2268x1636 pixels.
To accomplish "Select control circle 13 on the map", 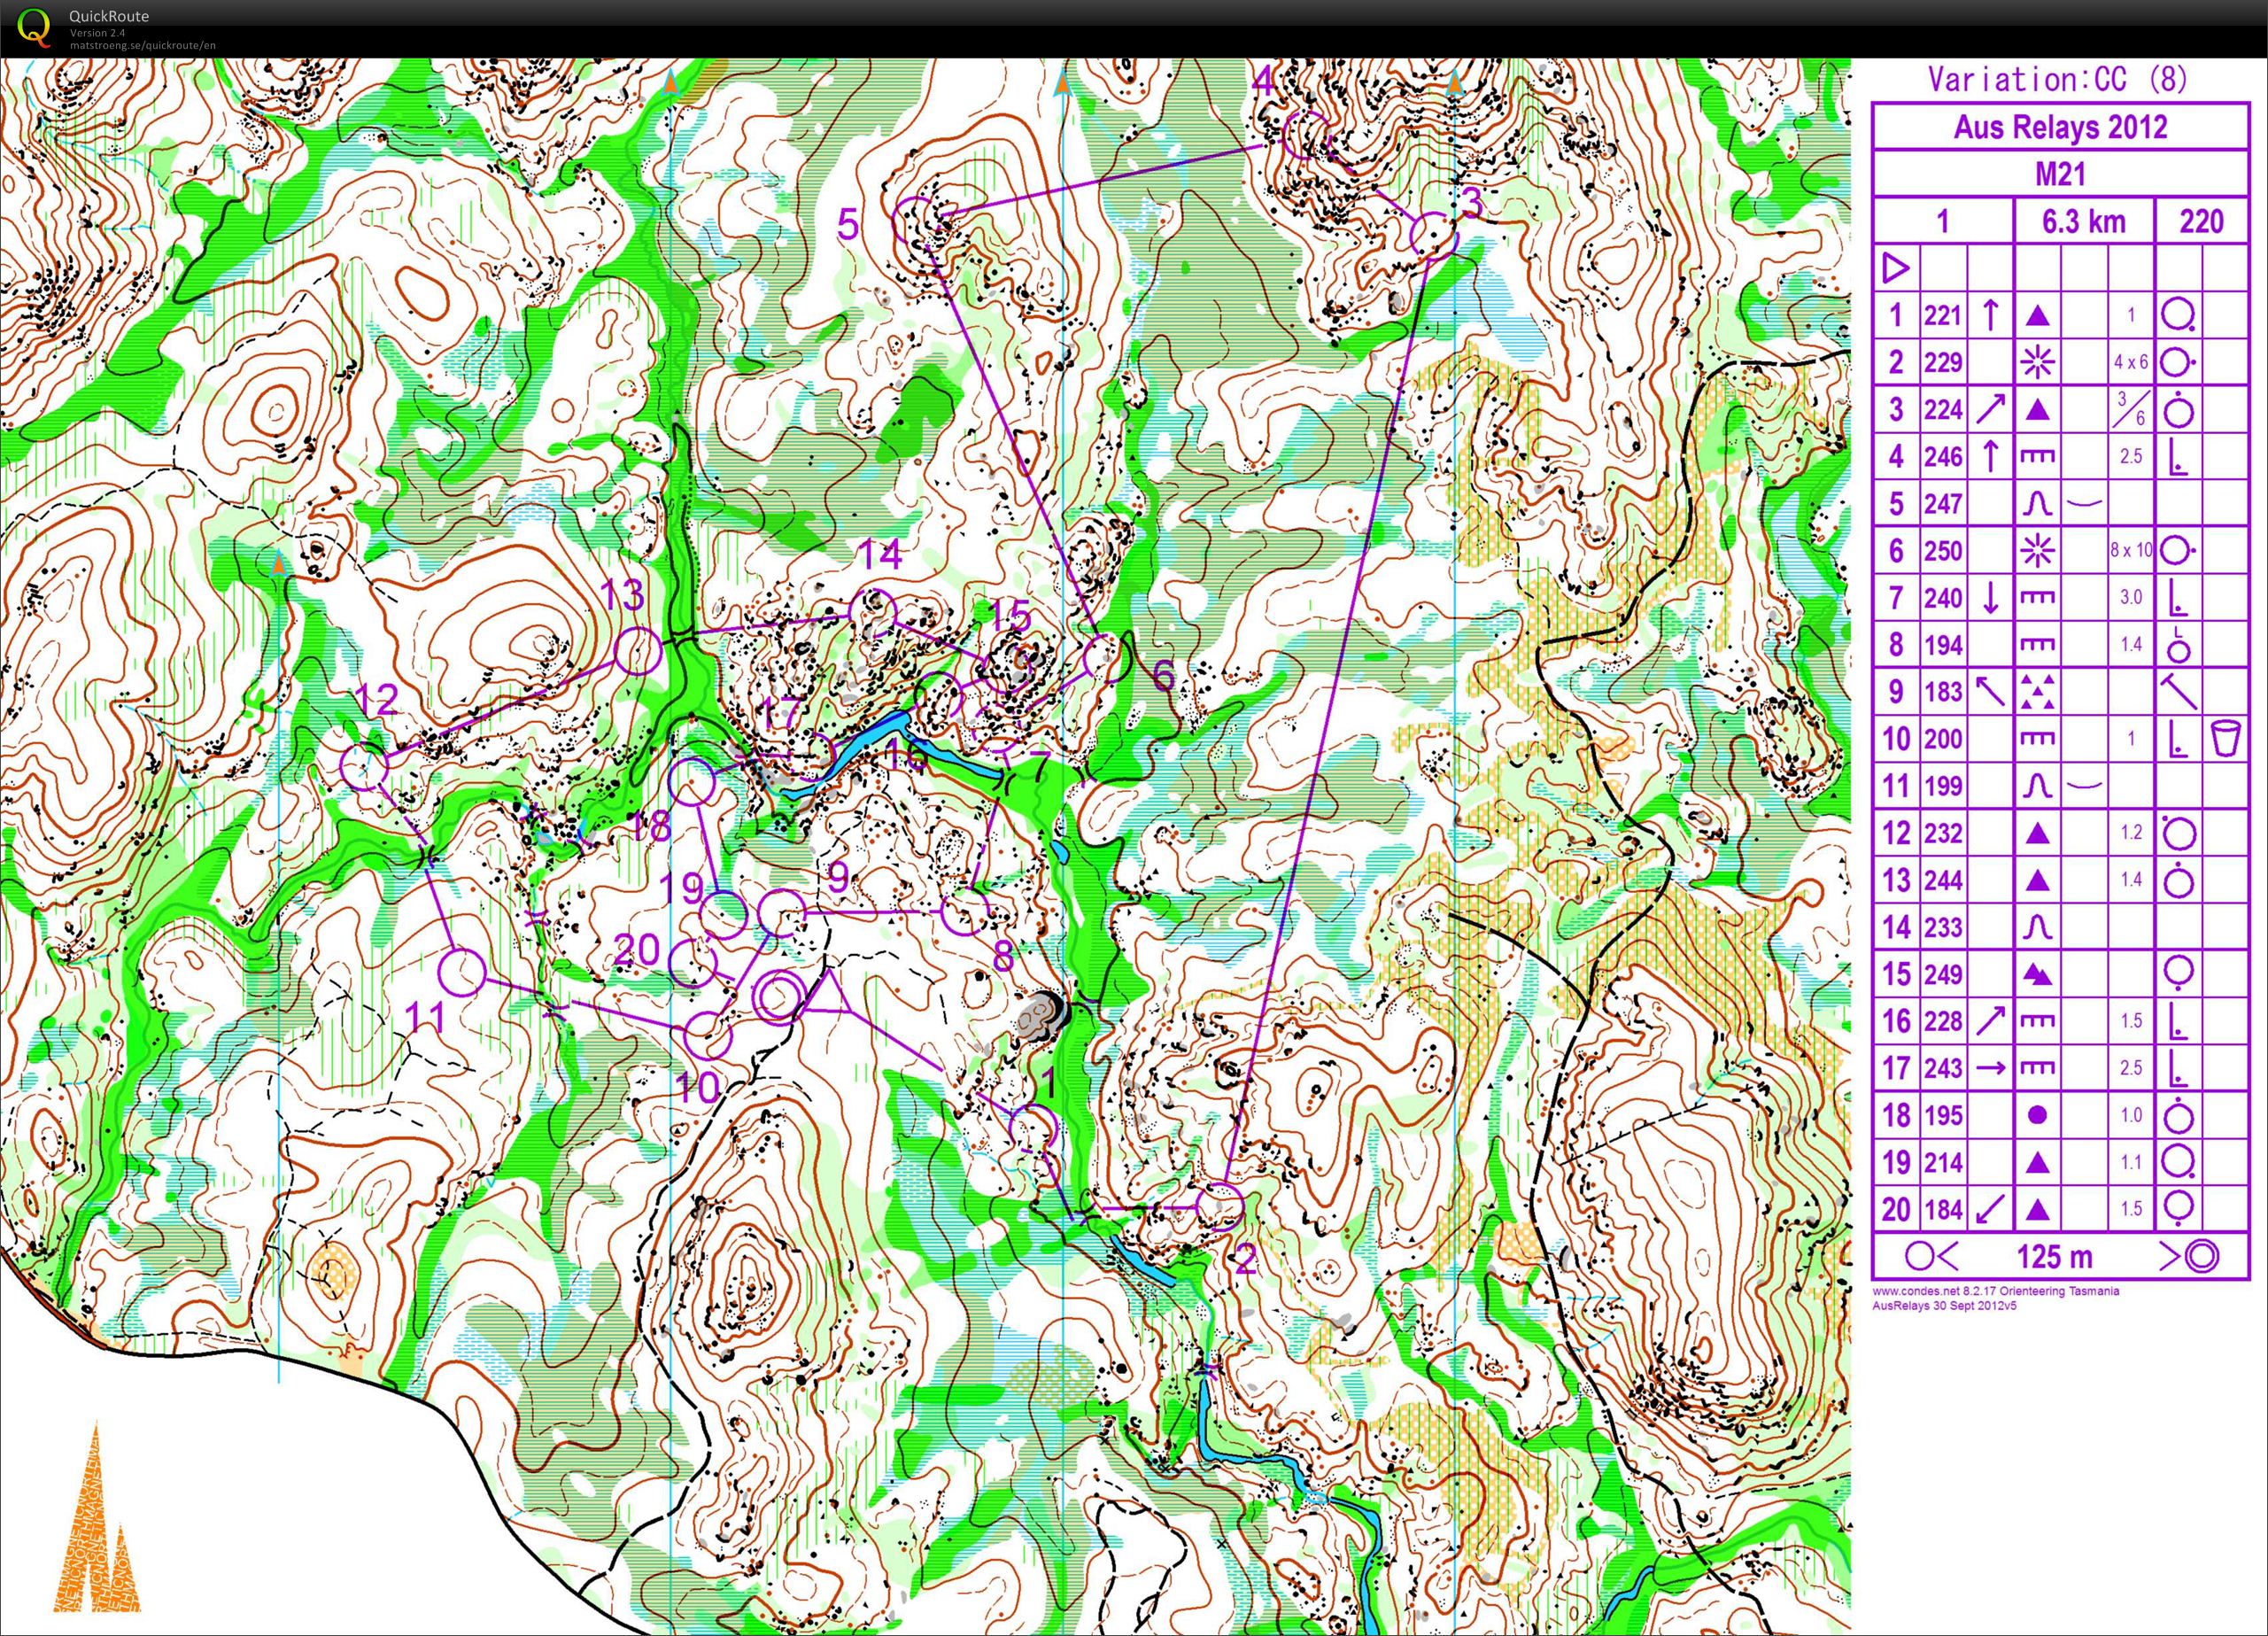I will point(637,652).
